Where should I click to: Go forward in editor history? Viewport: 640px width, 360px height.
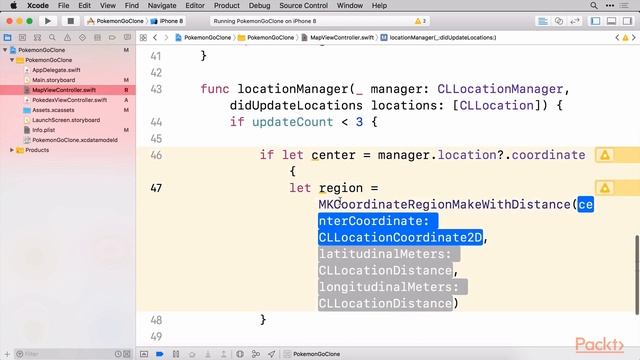click(x=166, y=38)
